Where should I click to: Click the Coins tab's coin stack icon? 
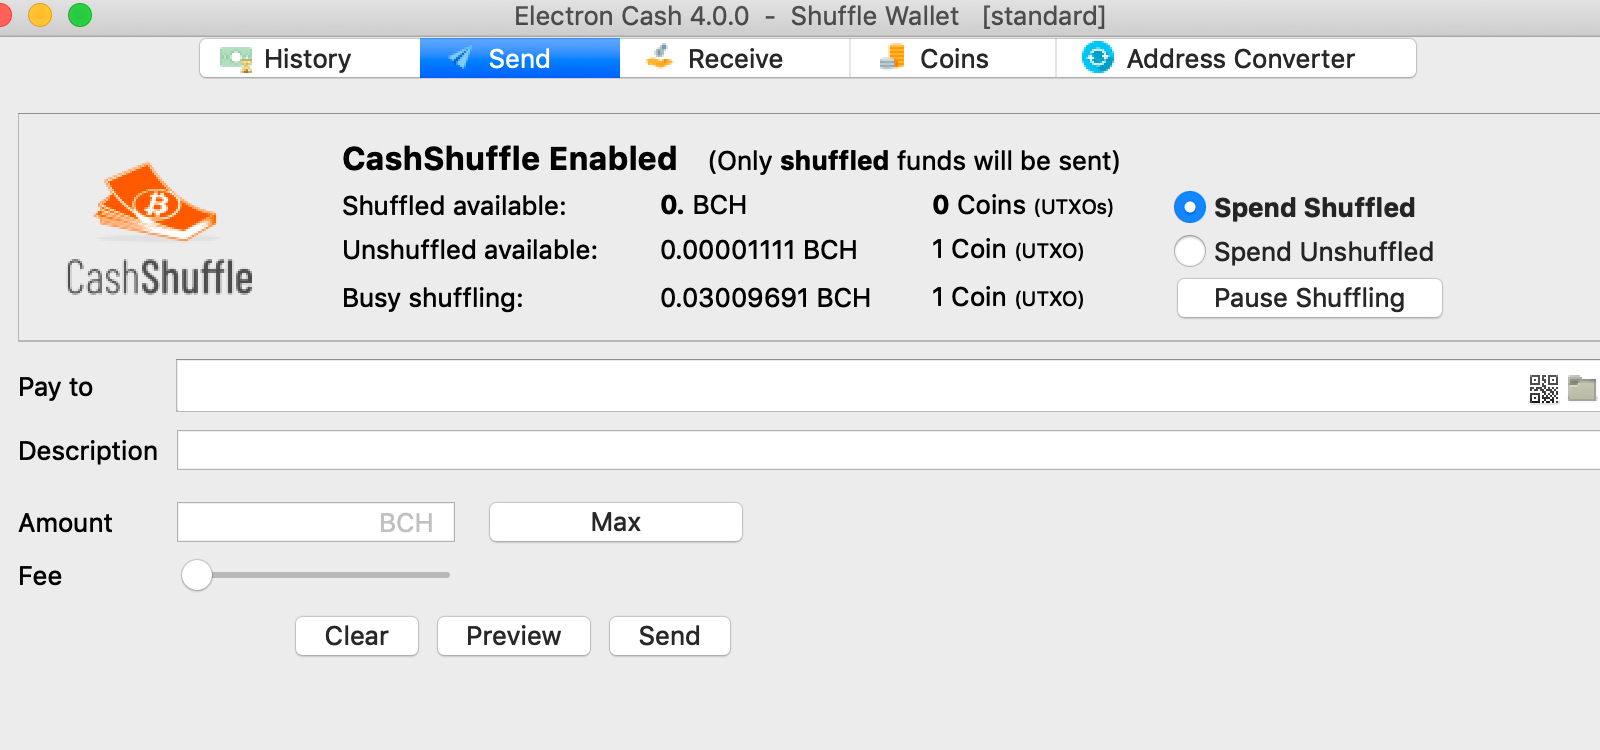tap(893, 57)
